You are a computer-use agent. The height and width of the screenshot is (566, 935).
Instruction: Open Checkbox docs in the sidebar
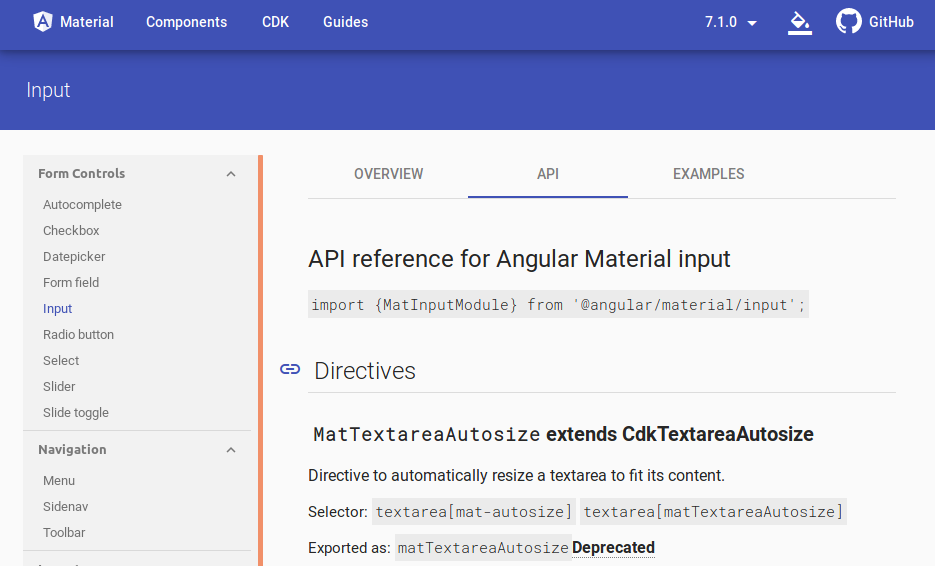(71, 231)
